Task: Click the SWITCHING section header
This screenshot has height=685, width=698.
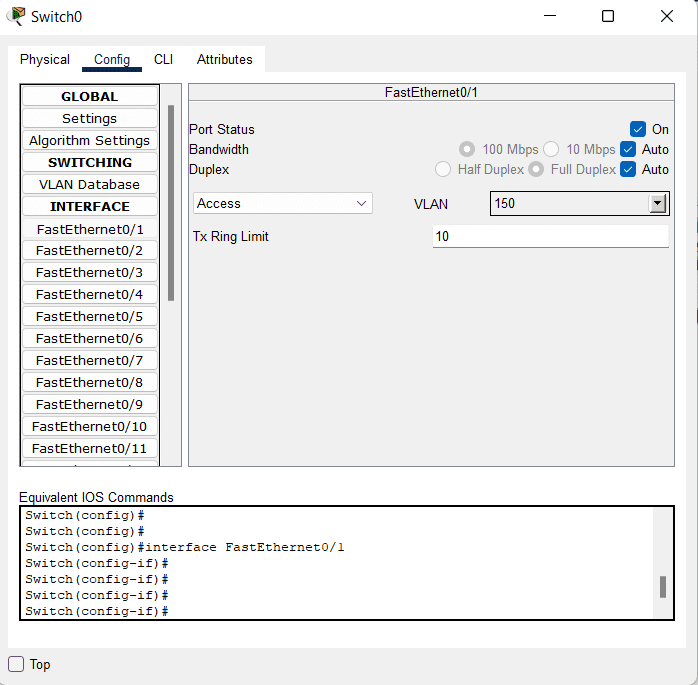Action: click(x=89, y=162)
